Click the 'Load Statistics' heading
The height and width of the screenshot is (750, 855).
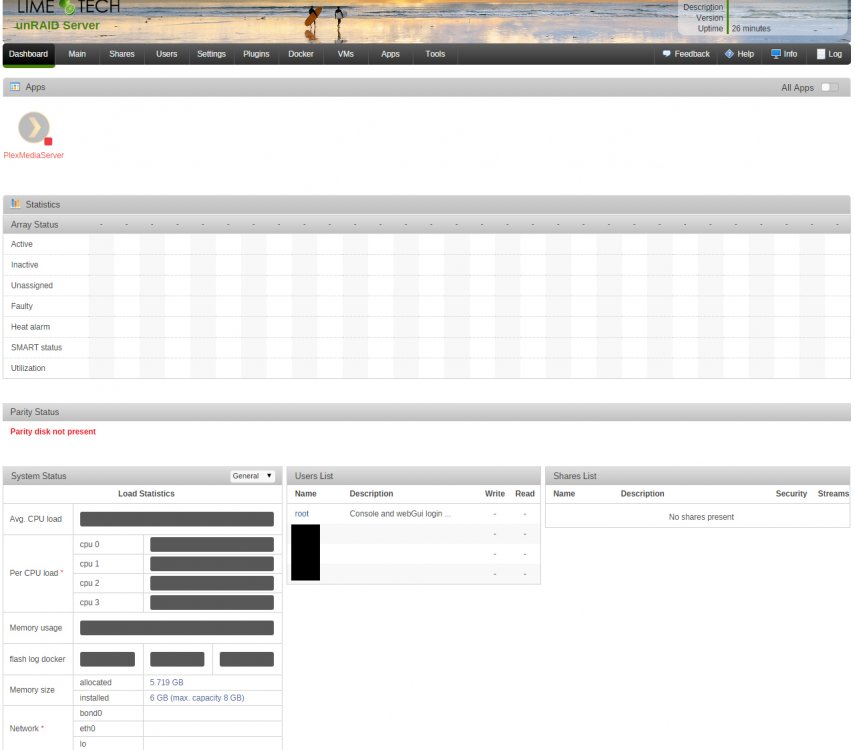146,493
